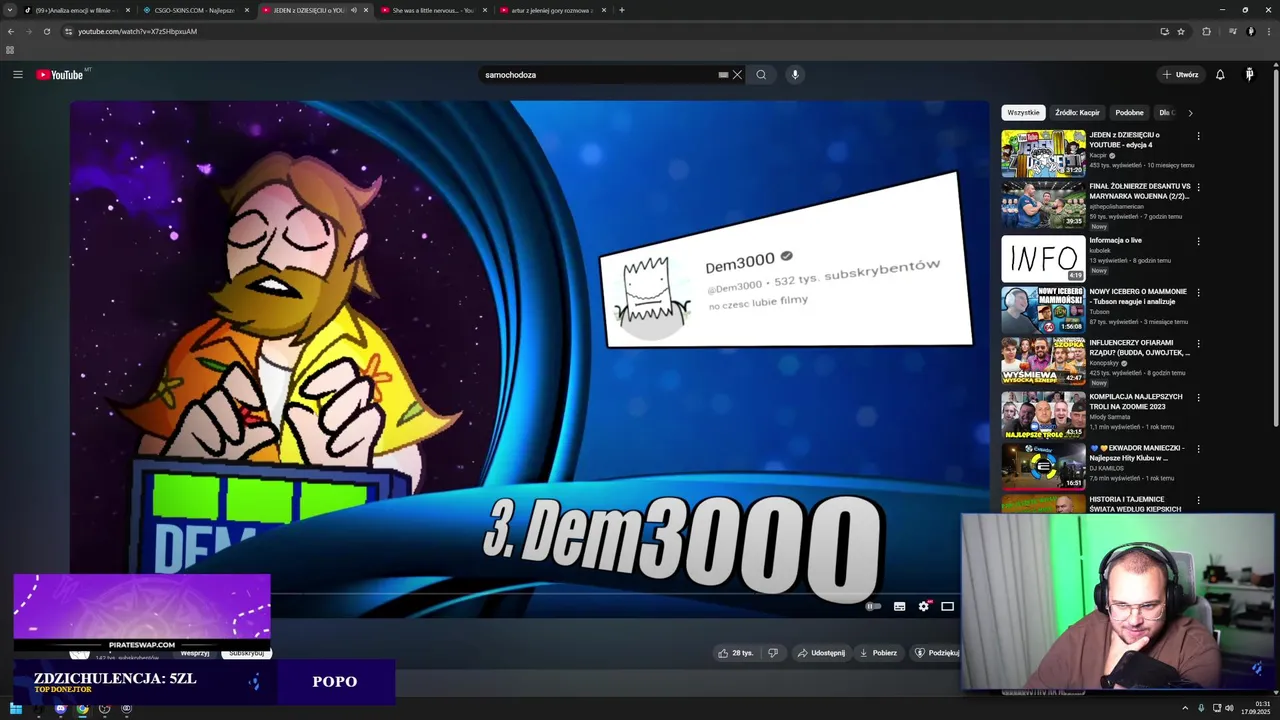Open Chrome from the taskbar
The height and width of the screenshot is (720, 1280).
pos(82,709)
